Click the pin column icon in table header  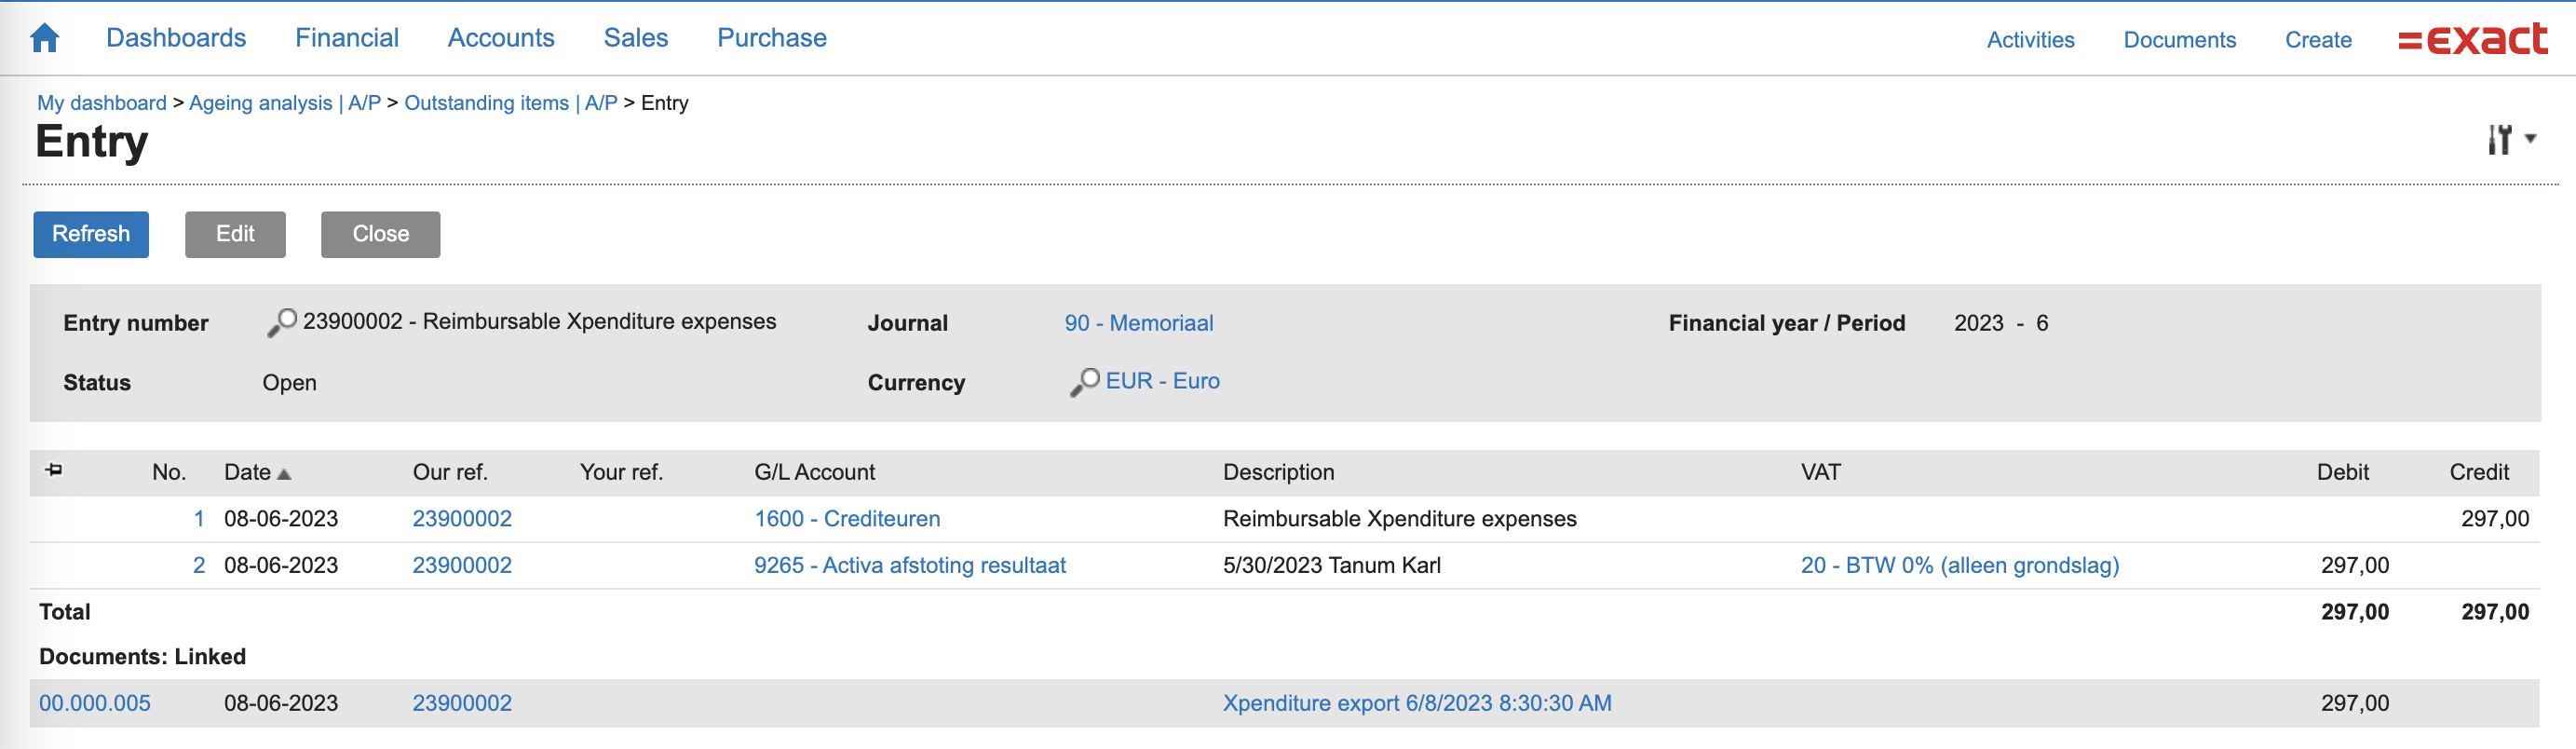click(54, 470)
